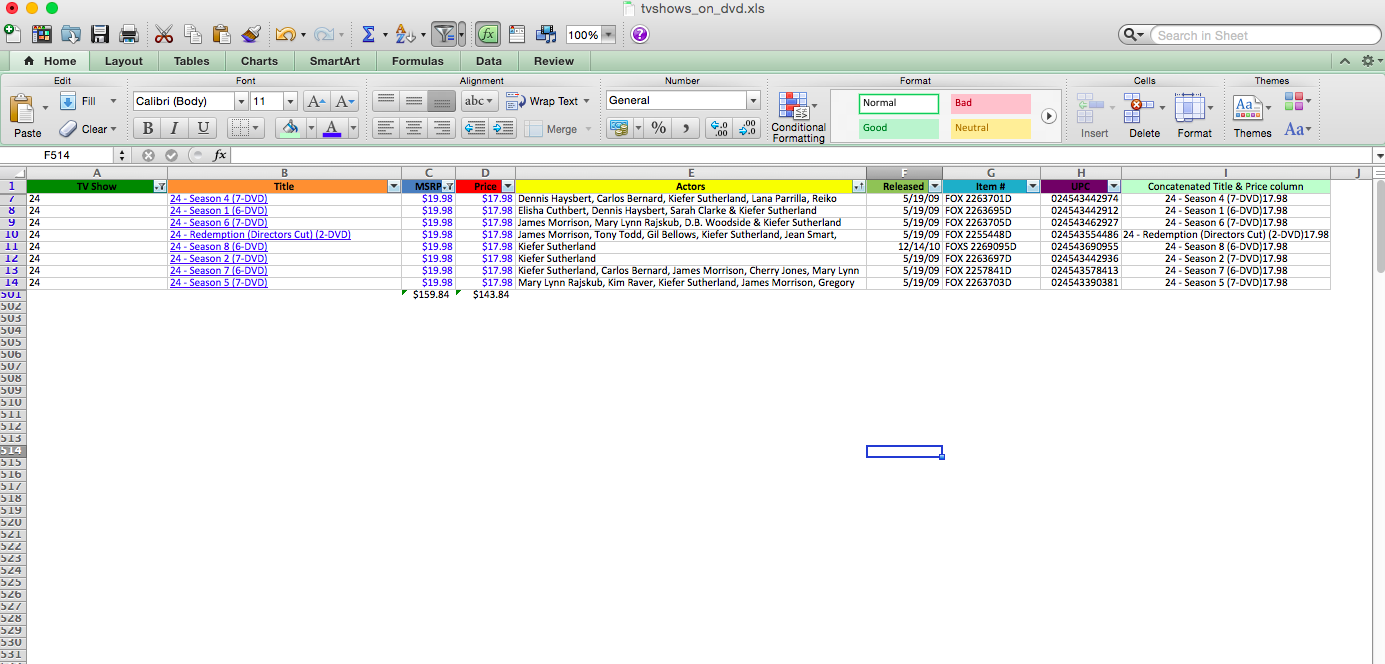
Task: Click the Print icon
Action: (x=129, y=34)
